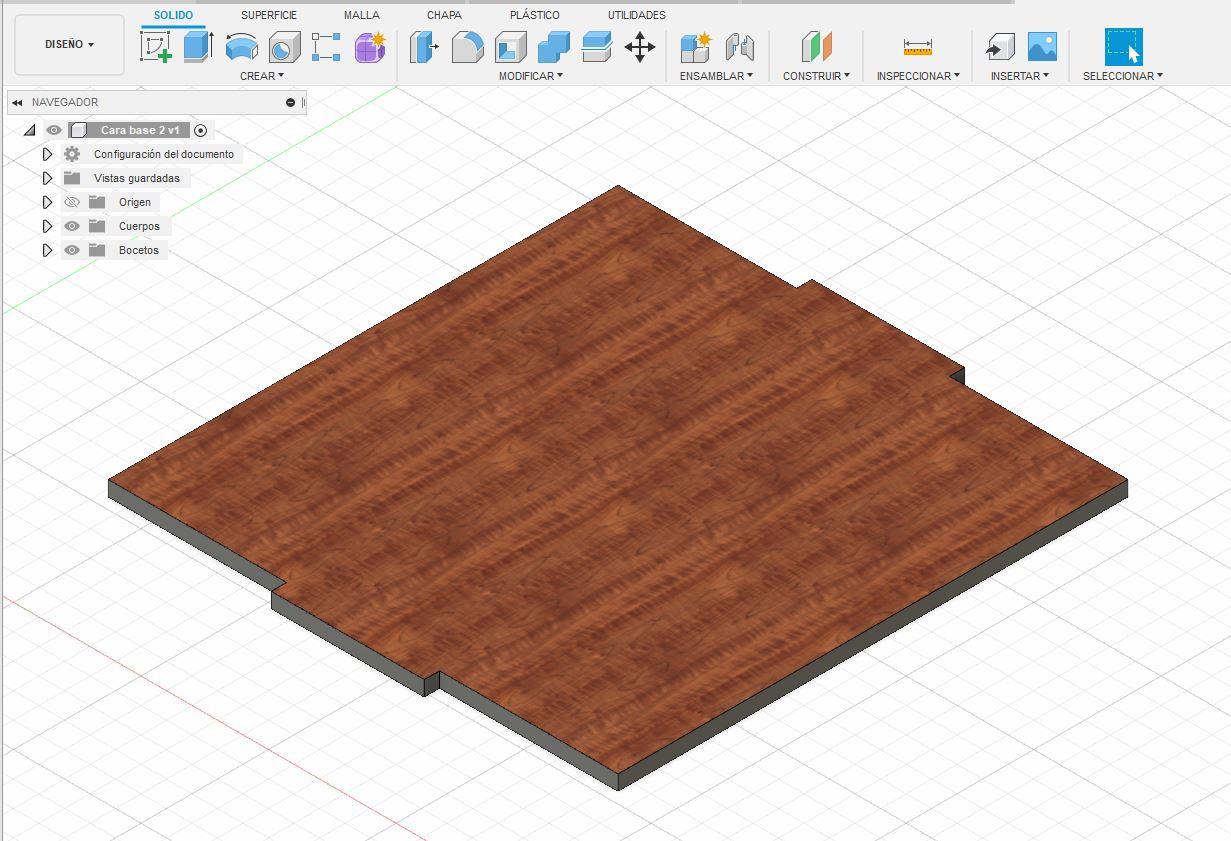Screen dimensions: 1231x841
Task: Select the Hole tool
Action: [x=284, y=47]
